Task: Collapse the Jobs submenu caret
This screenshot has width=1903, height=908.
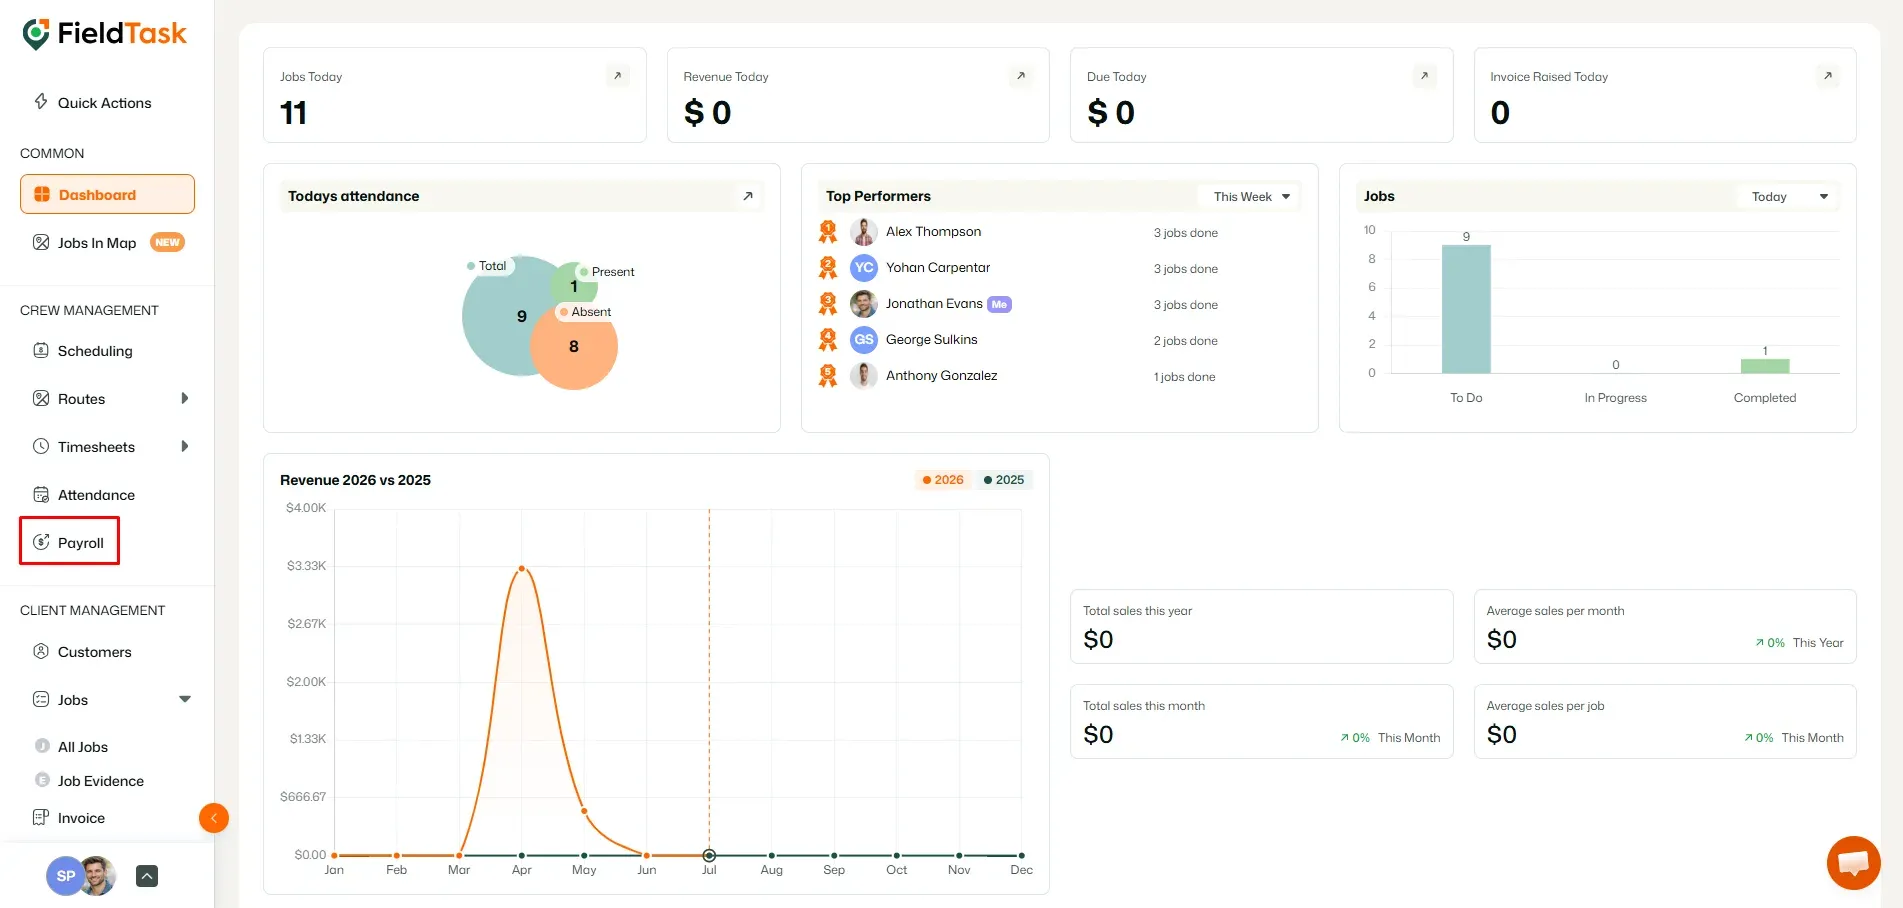Action: coord(184,699)
